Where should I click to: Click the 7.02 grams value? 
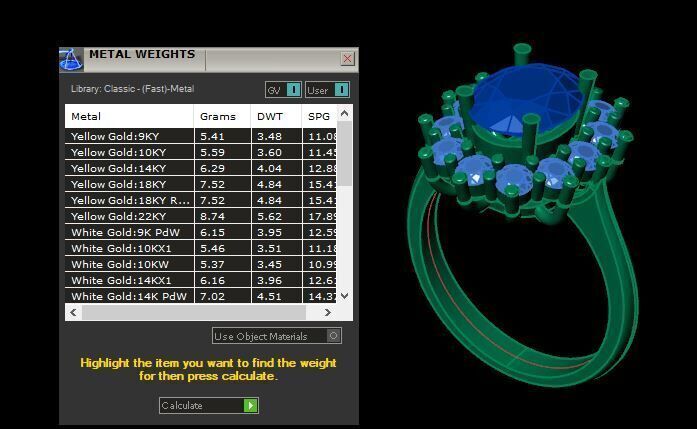(212, 297)
